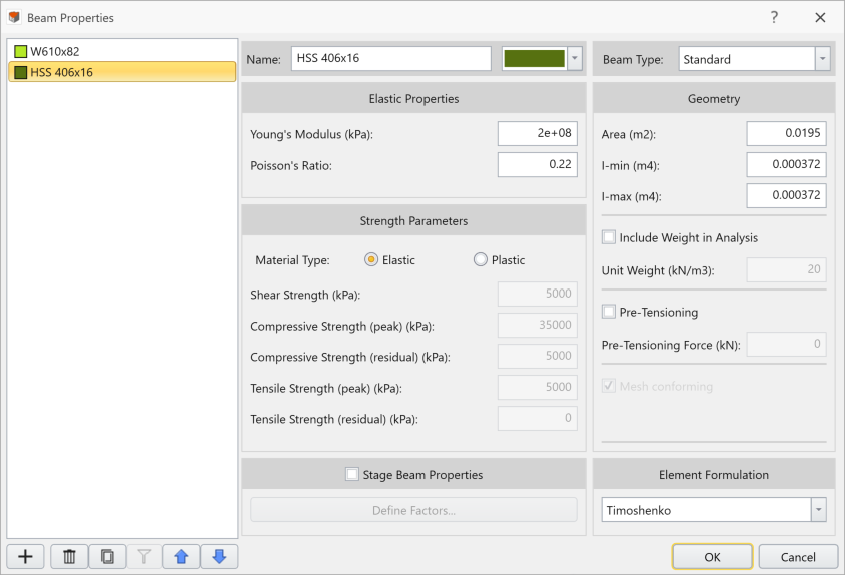The image size is (845, 575).
Task: Click the Young's Modulus input field
Action: (538, 134)
